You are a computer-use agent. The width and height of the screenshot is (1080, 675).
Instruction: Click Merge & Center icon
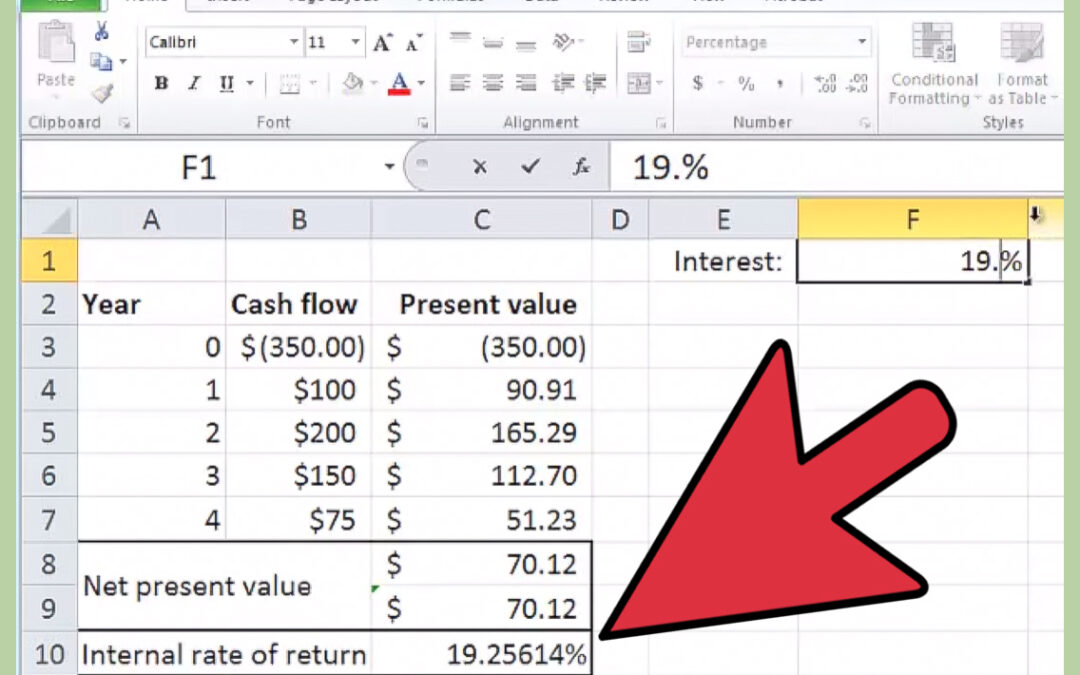pyautogui.click(x=638, y=83)
